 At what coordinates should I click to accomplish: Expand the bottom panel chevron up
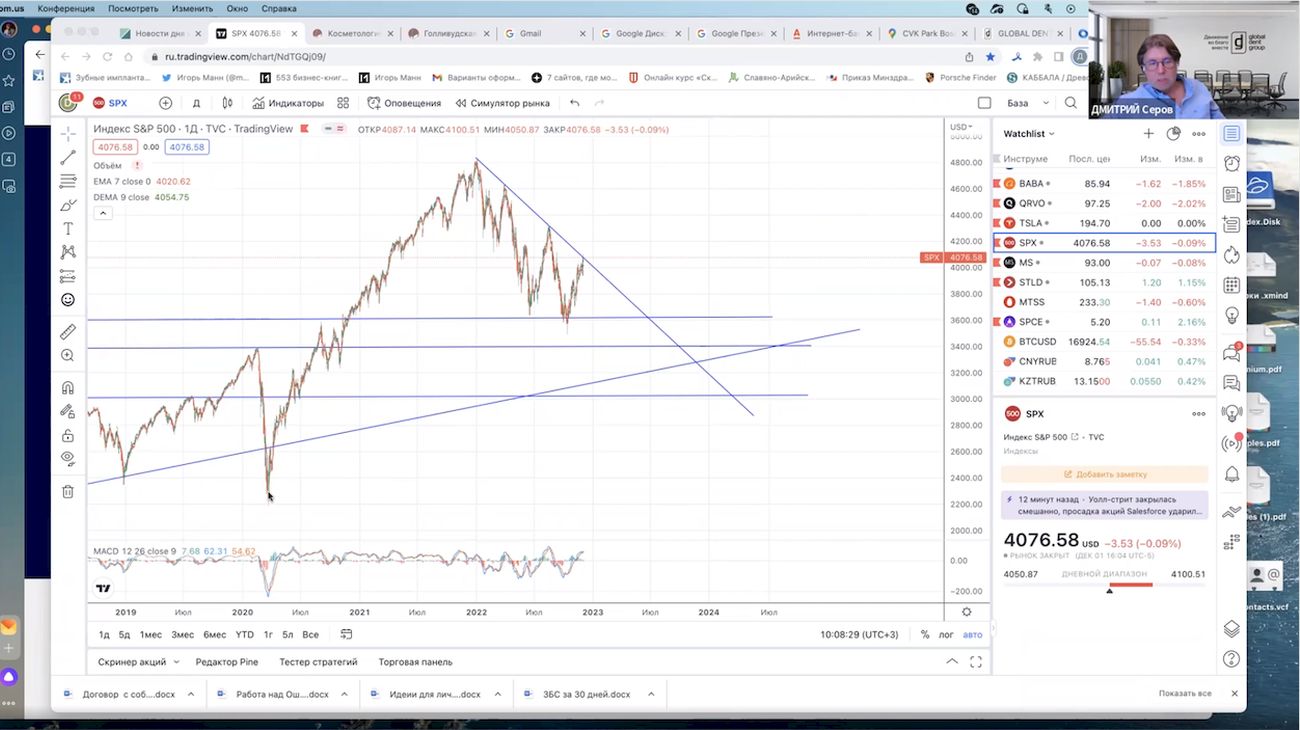(x=951, y=662)
